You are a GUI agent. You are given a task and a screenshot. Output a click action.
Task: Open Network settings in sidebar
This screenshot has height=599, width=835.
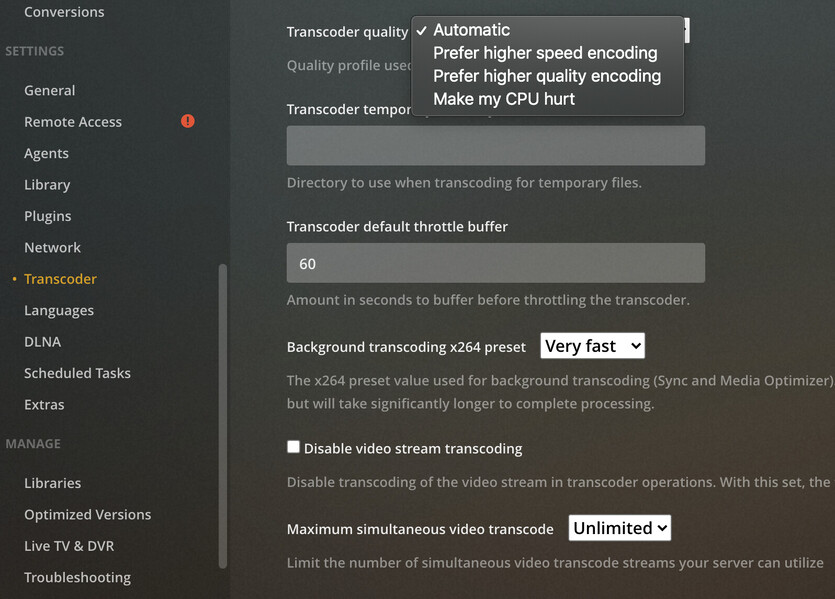coord(52,248)
